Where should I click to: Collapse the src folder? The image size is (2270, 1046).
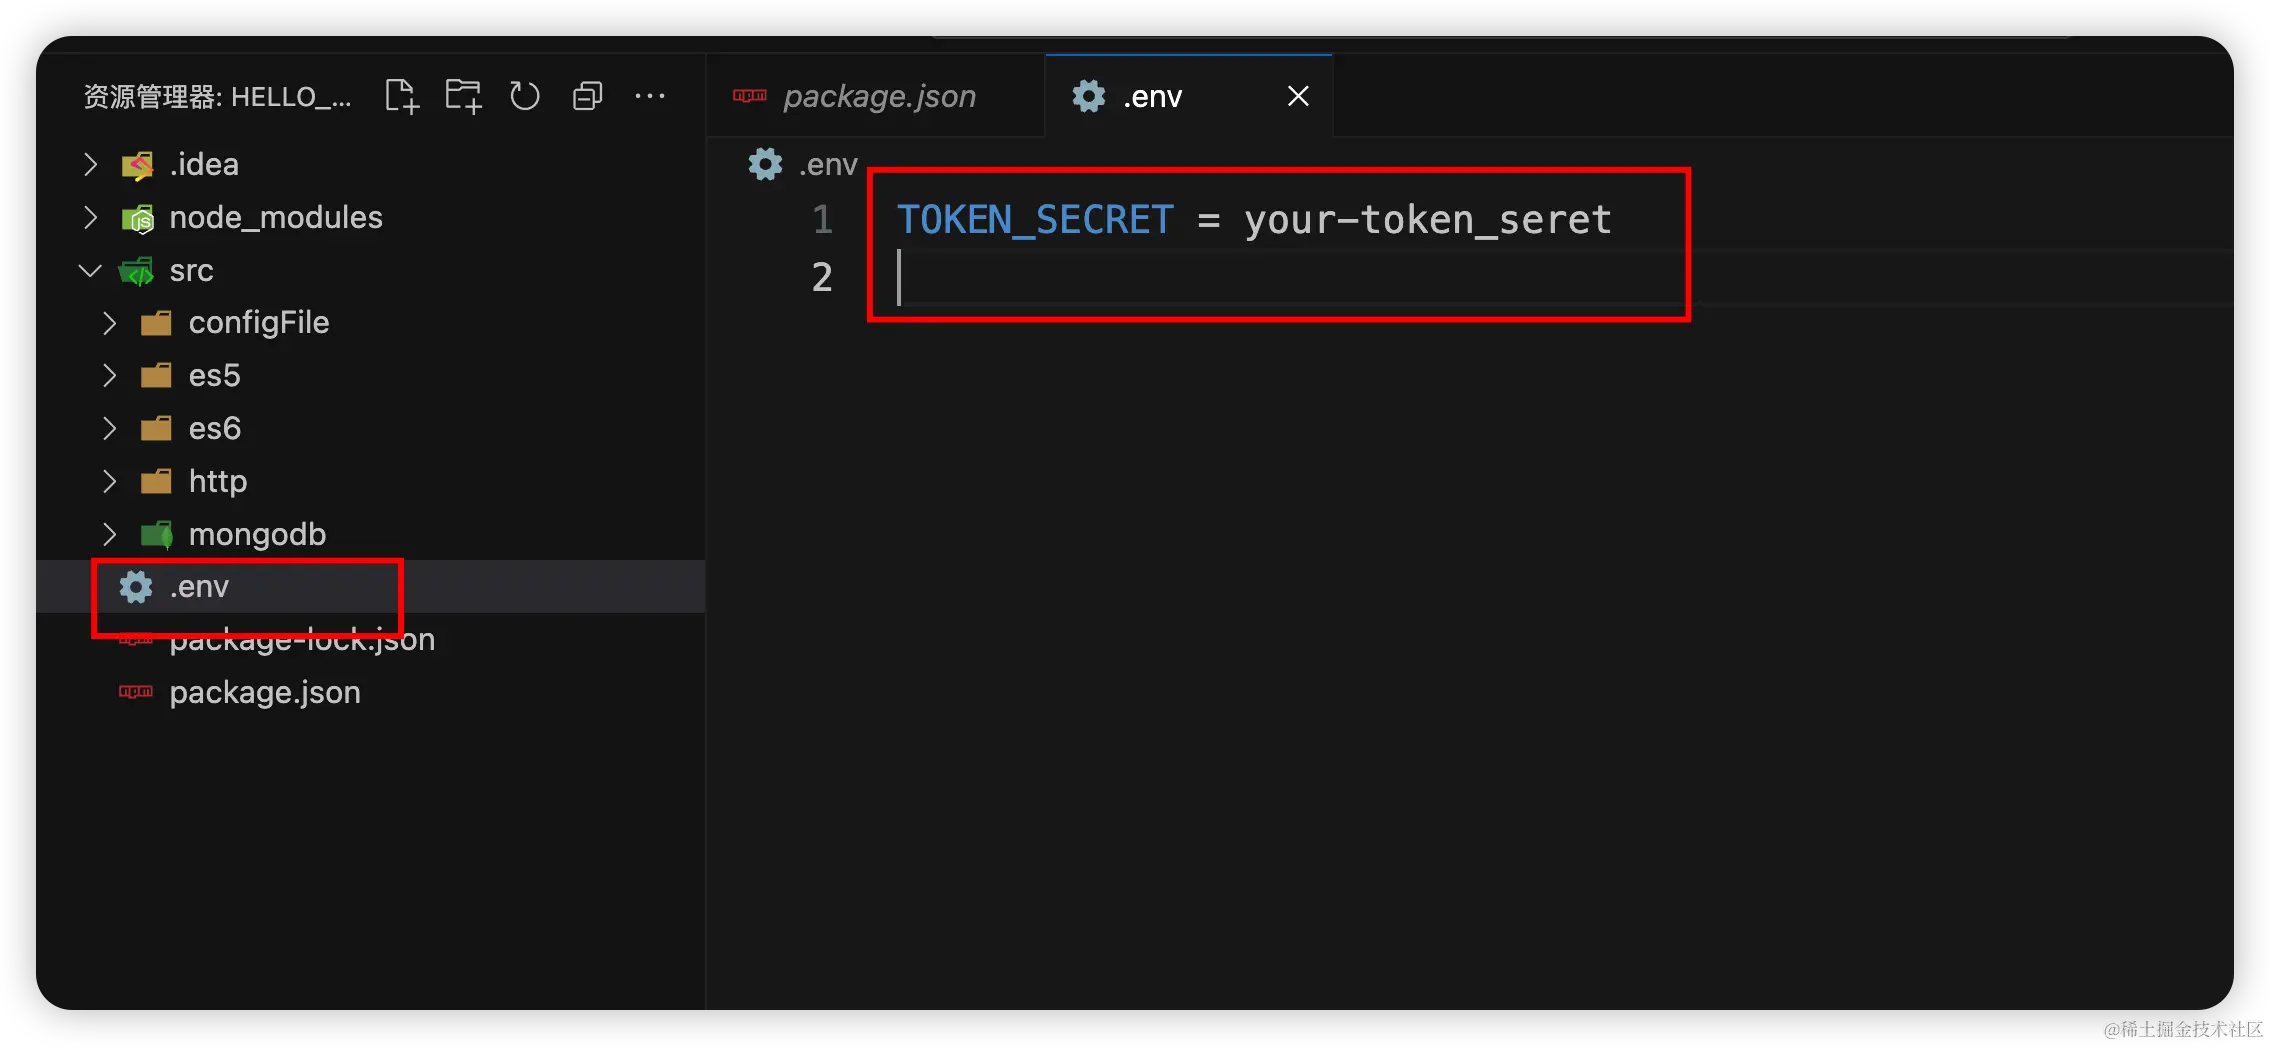coord(91,270)
